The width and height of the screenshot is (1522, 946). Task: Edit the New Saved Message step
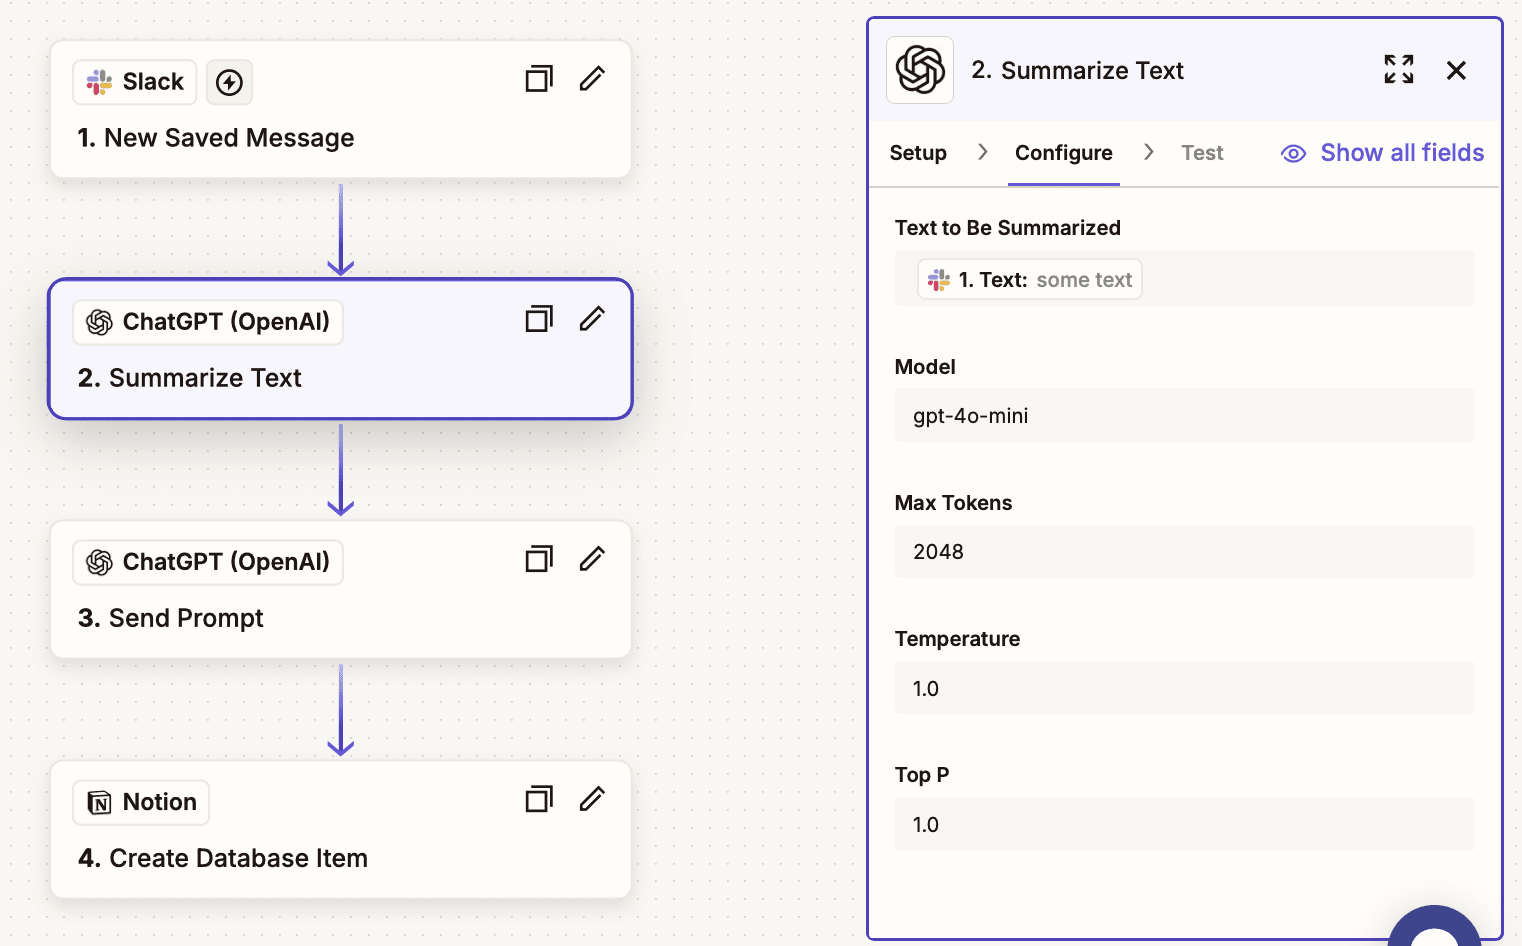pyautogui.click(x=592, y=79)
